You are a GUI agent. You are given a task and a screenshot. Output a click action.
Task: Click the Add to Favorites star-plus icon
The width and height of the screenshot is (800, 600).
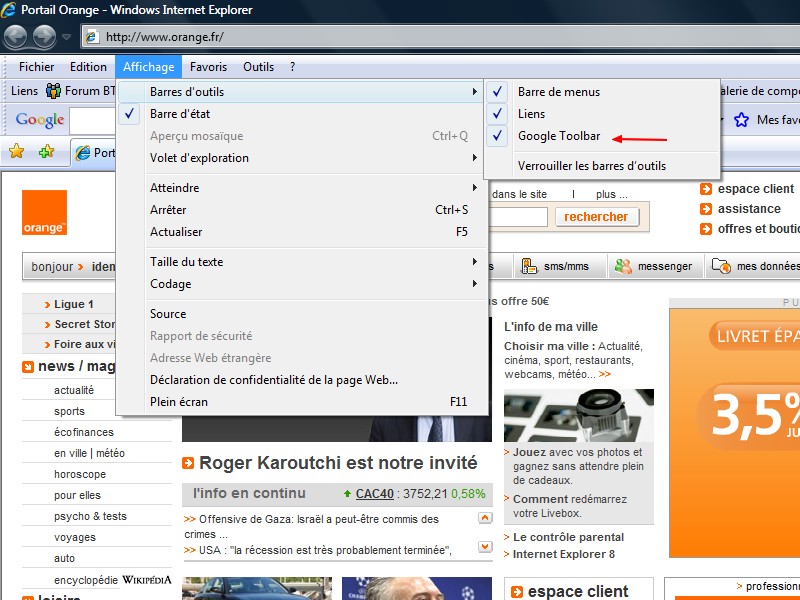[x=46, y=152]
